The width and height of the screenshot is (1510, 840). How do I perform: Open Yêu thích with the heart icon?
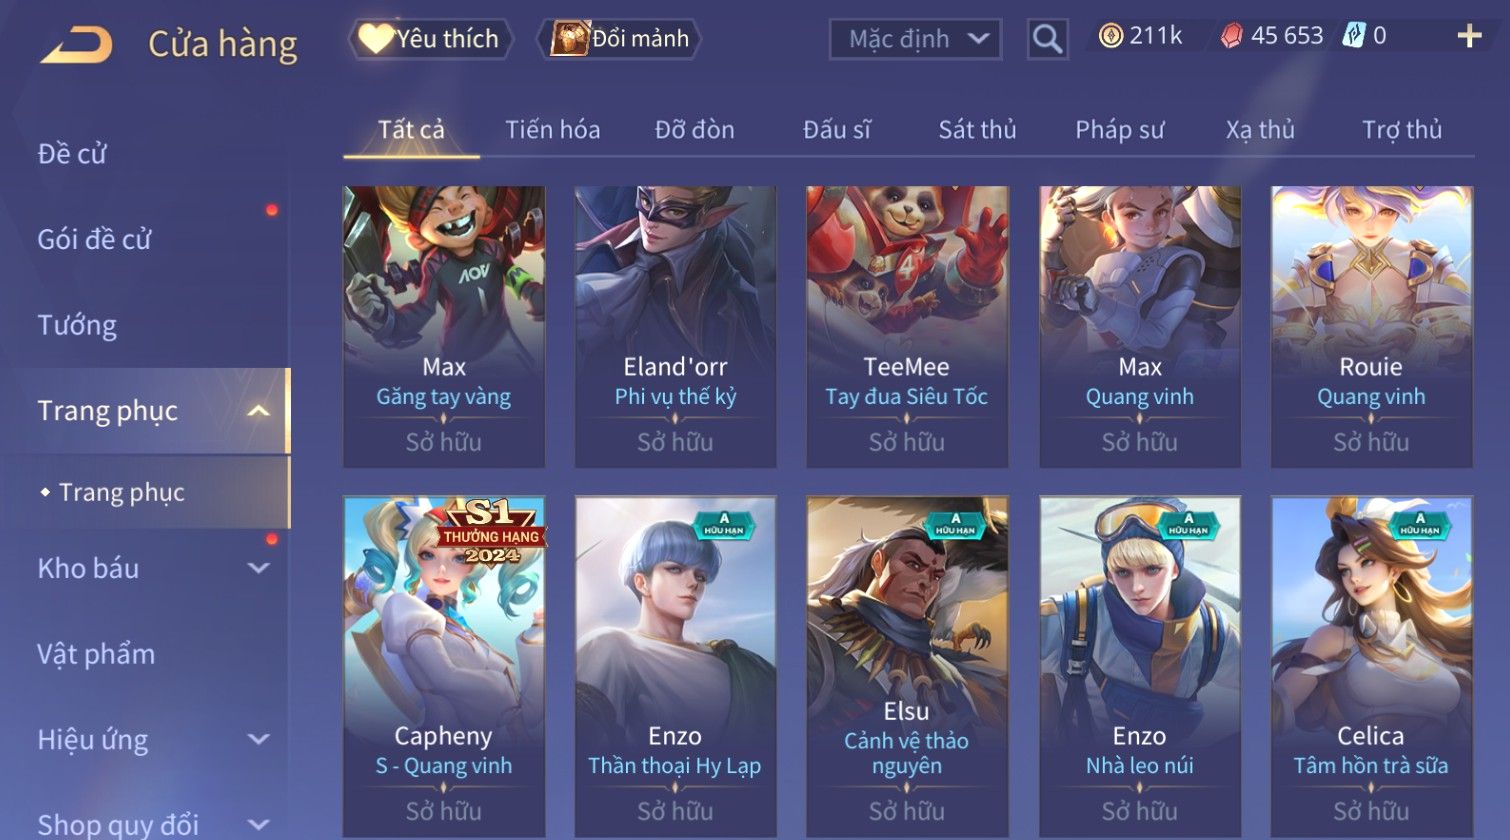[x=430, y=39]
